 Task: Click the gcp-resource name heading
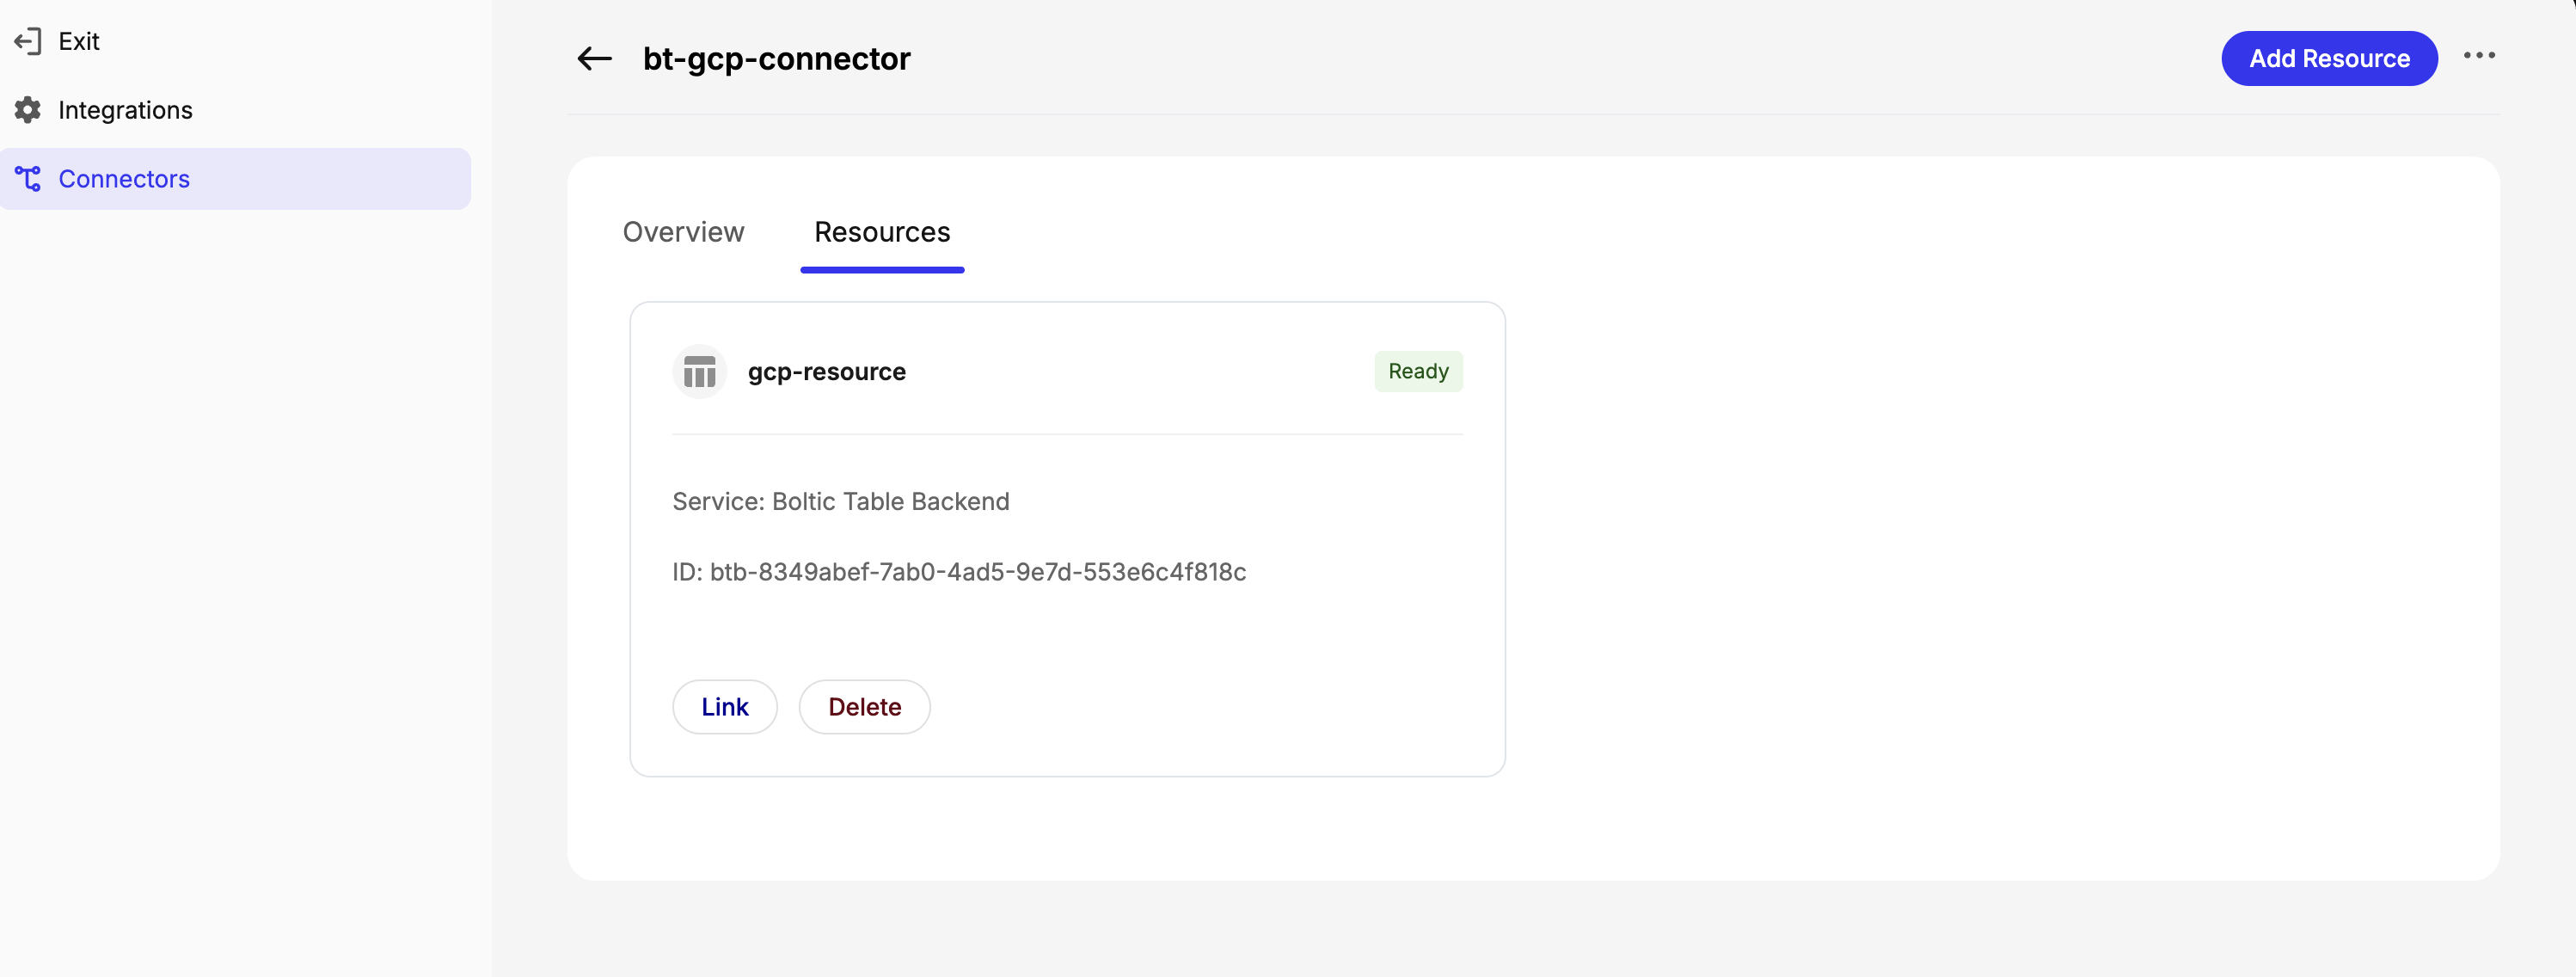click(x=826, y=371)
